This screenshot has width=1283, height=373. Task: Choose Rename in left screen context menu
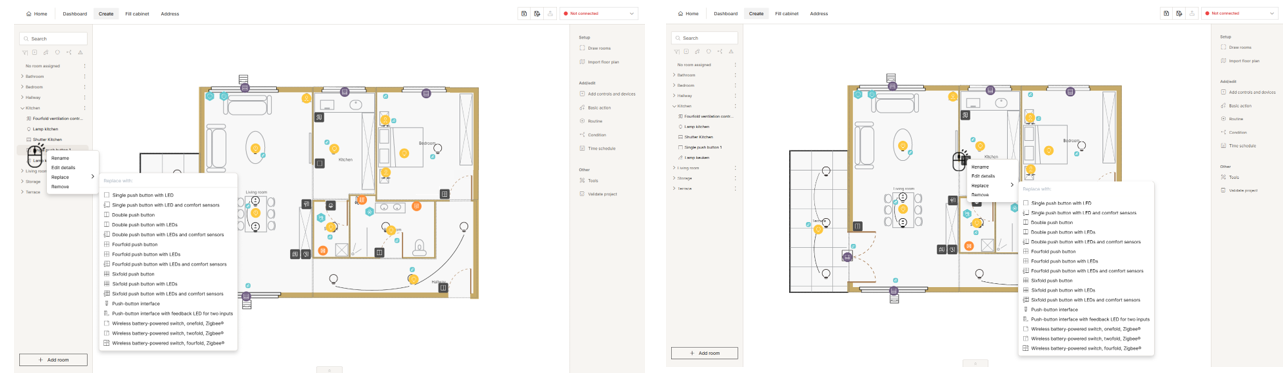tap(60, 158)
